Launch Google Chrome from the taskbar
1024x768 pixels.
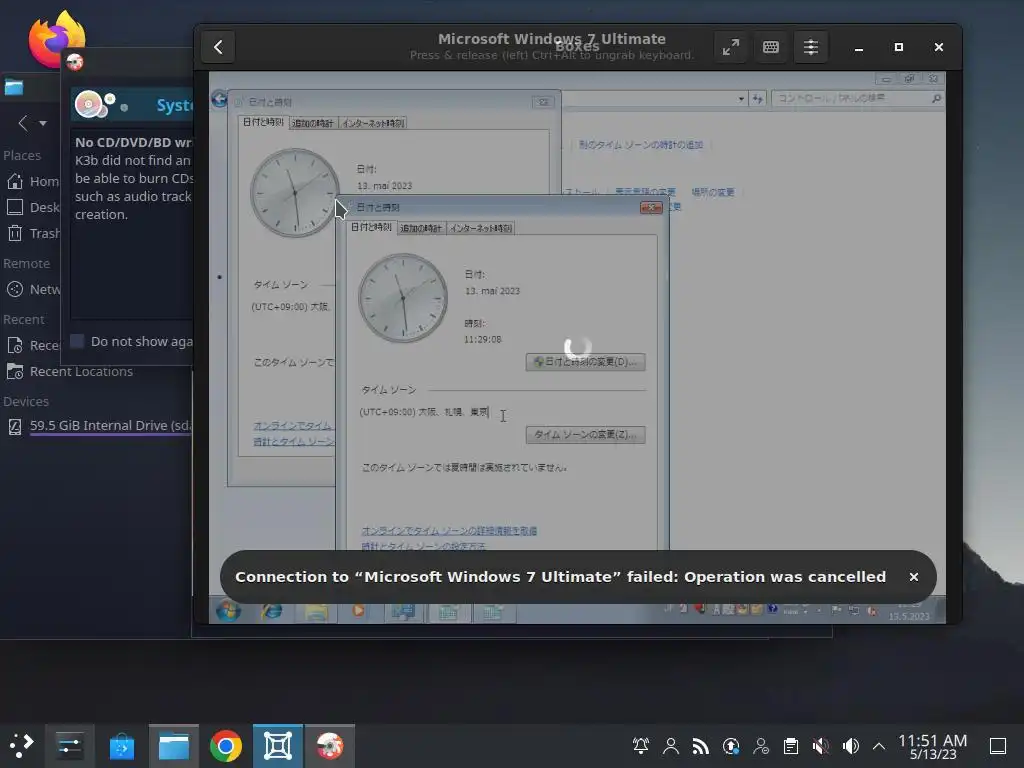226,746
